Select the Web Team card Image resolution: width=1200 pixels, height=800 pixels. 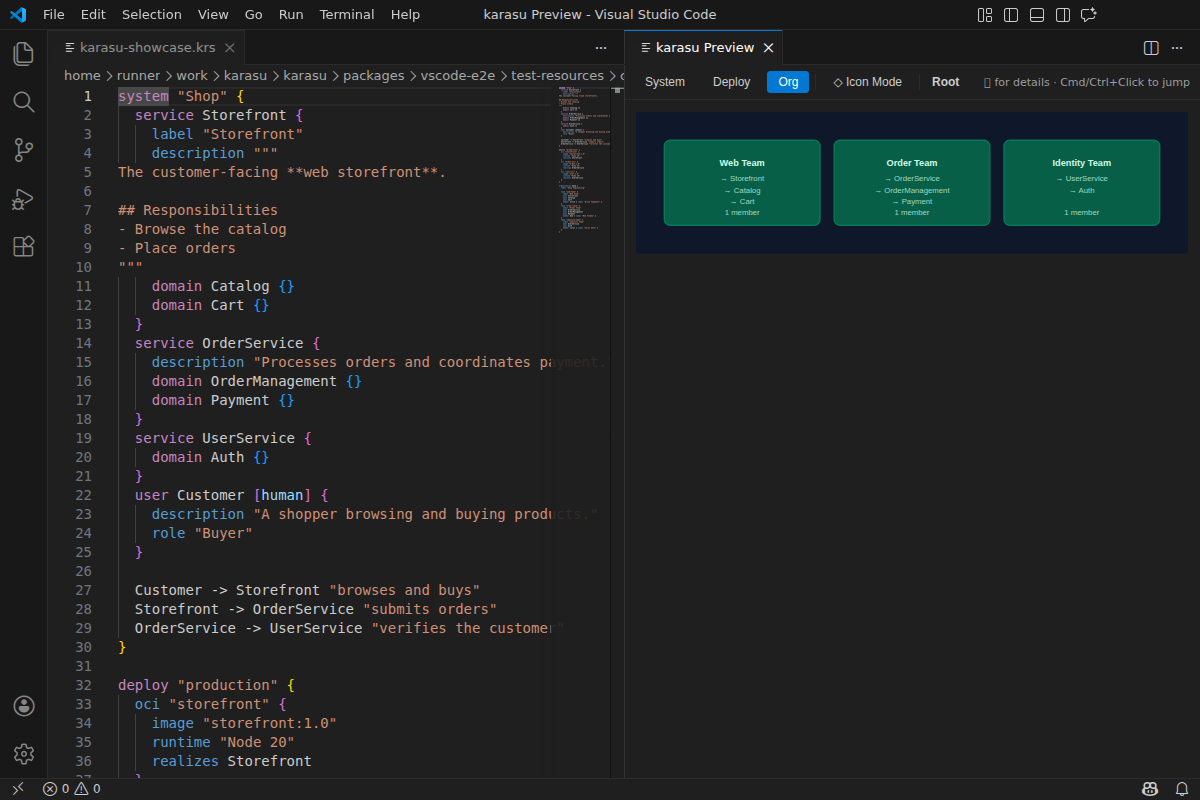pos(742,182)
